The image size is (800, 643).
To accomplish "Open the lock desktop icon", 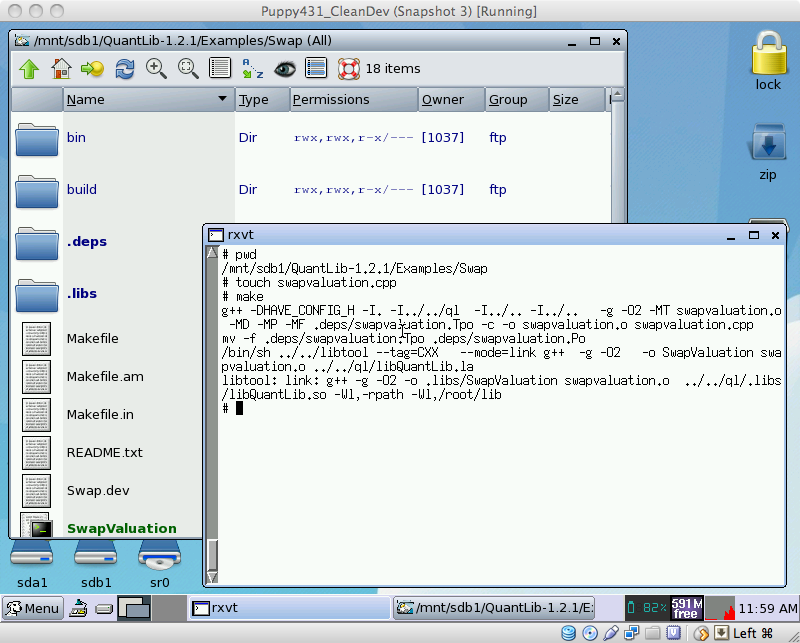I will (x=767, y=58).
